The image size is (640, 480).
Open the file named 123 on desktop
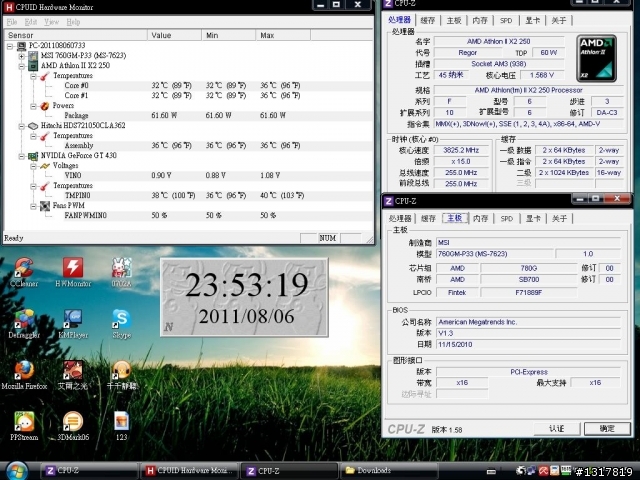click(122, 426)
